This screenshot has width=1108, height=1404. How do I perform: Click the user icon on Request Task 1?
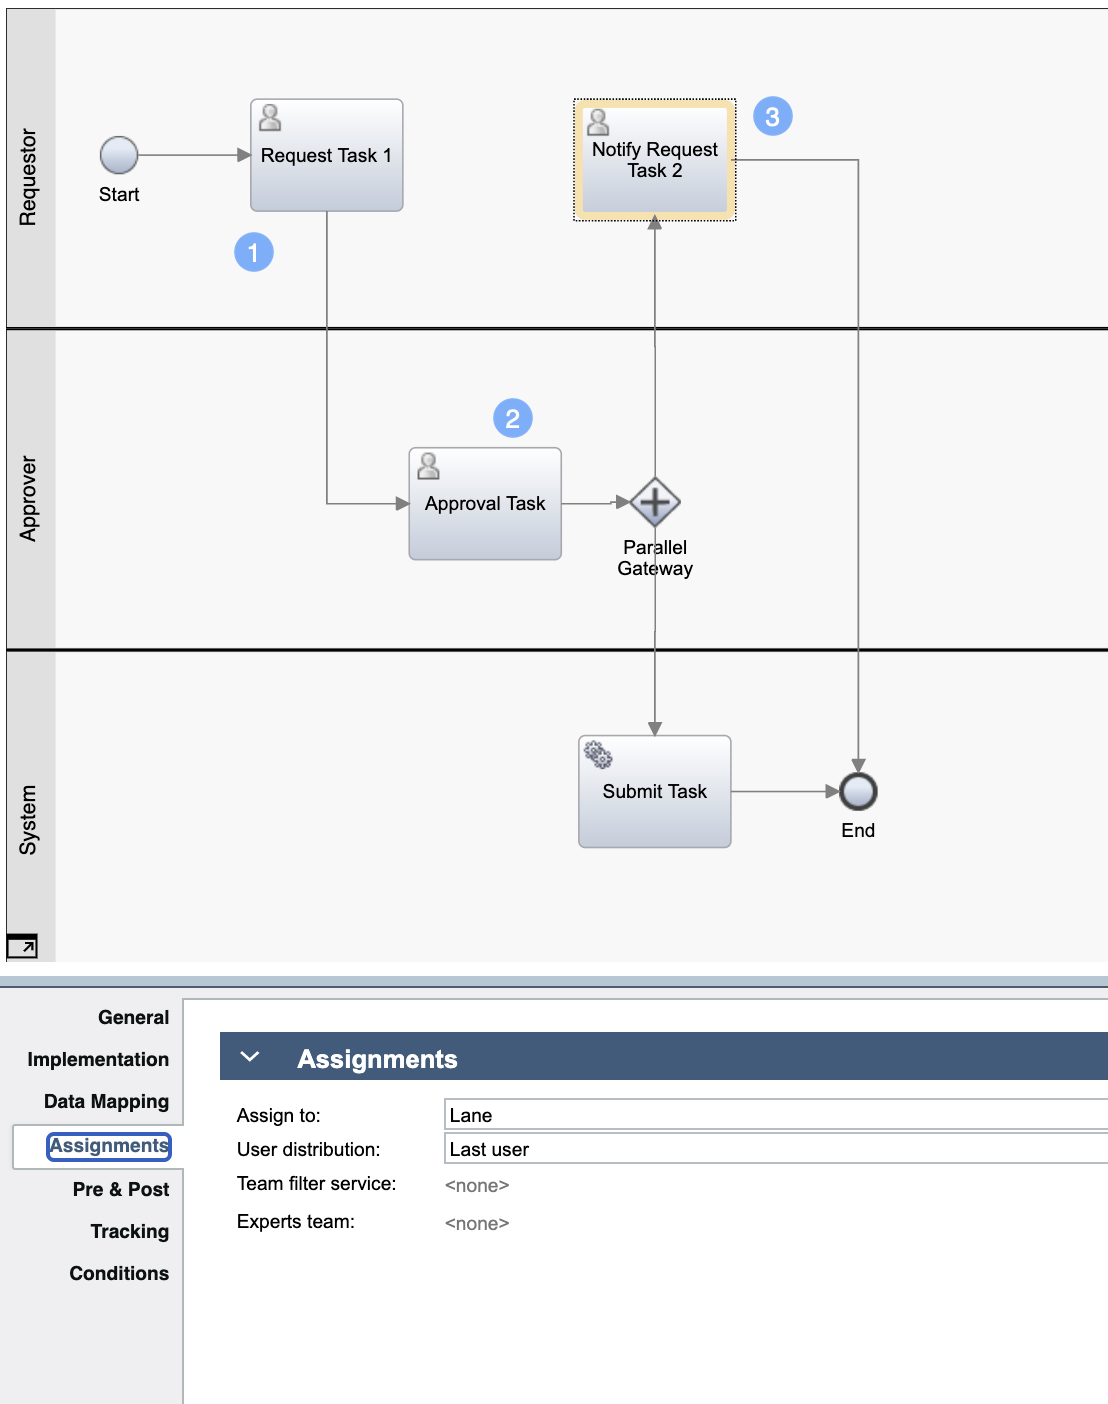coord(268,116)
